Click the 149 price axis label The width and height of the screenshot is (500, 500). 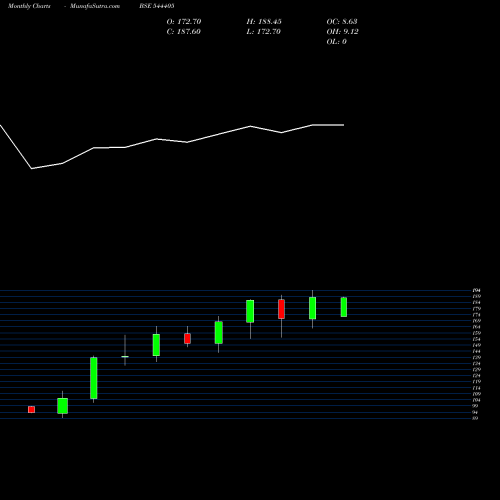477,345
